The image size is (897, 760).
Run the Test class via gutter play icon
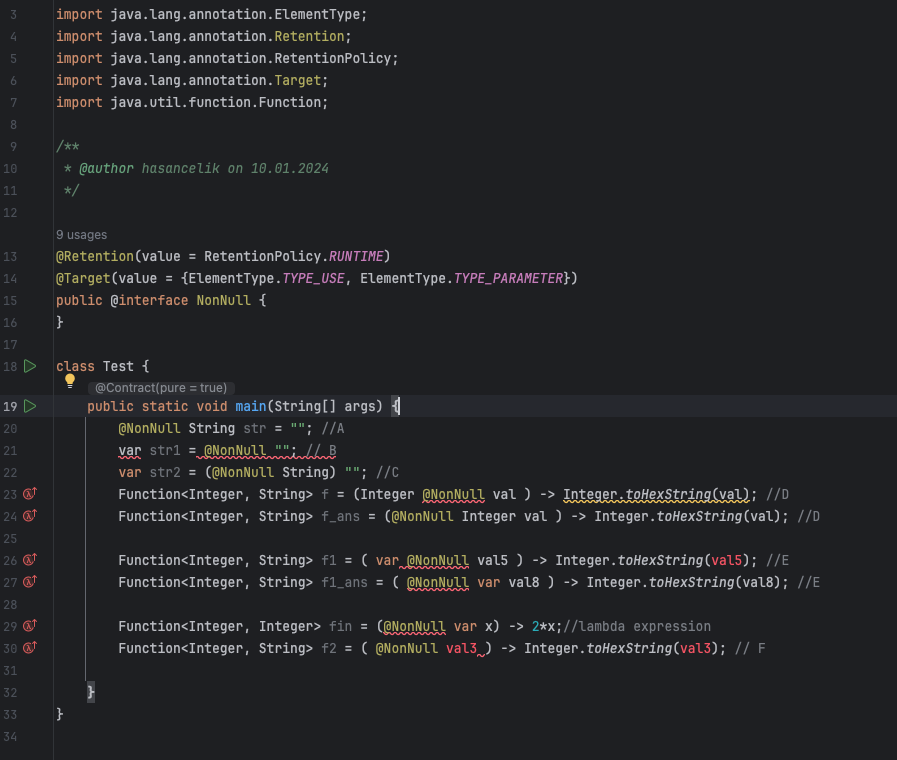pos(29,366)
